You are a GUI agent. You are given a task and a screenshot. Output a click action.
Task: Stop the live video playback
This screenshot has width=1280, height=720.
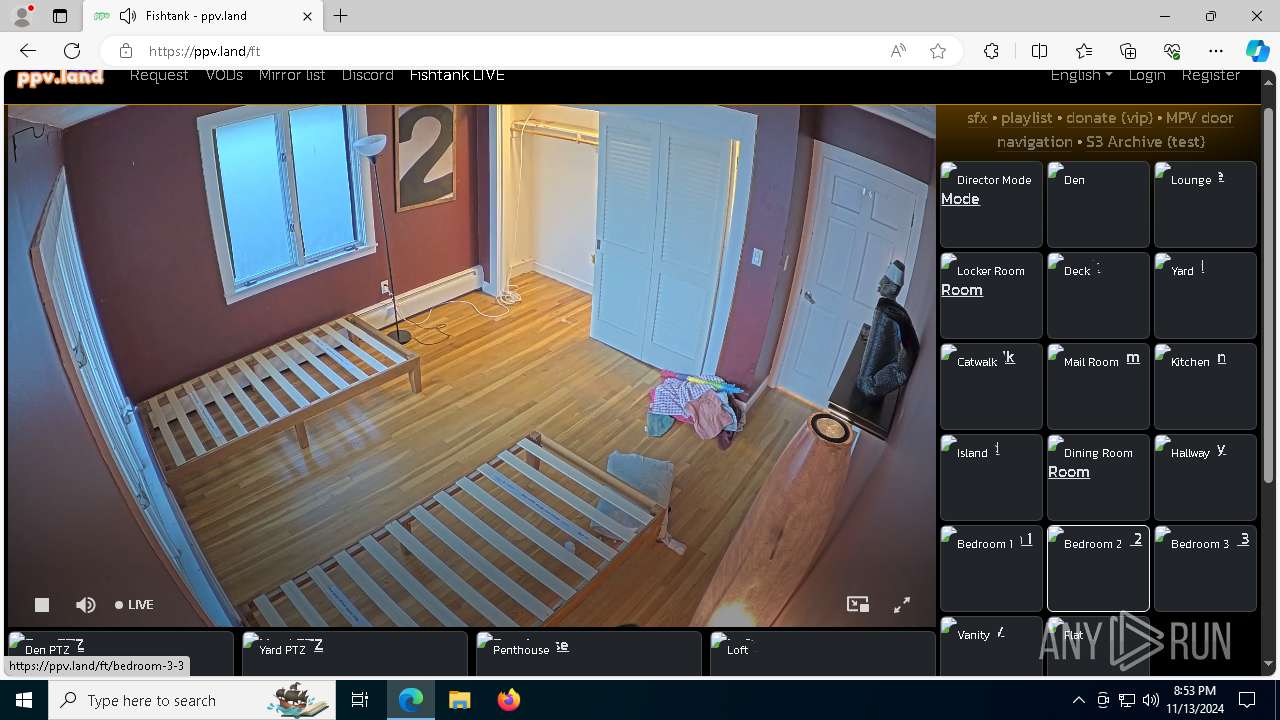[42, 605]
